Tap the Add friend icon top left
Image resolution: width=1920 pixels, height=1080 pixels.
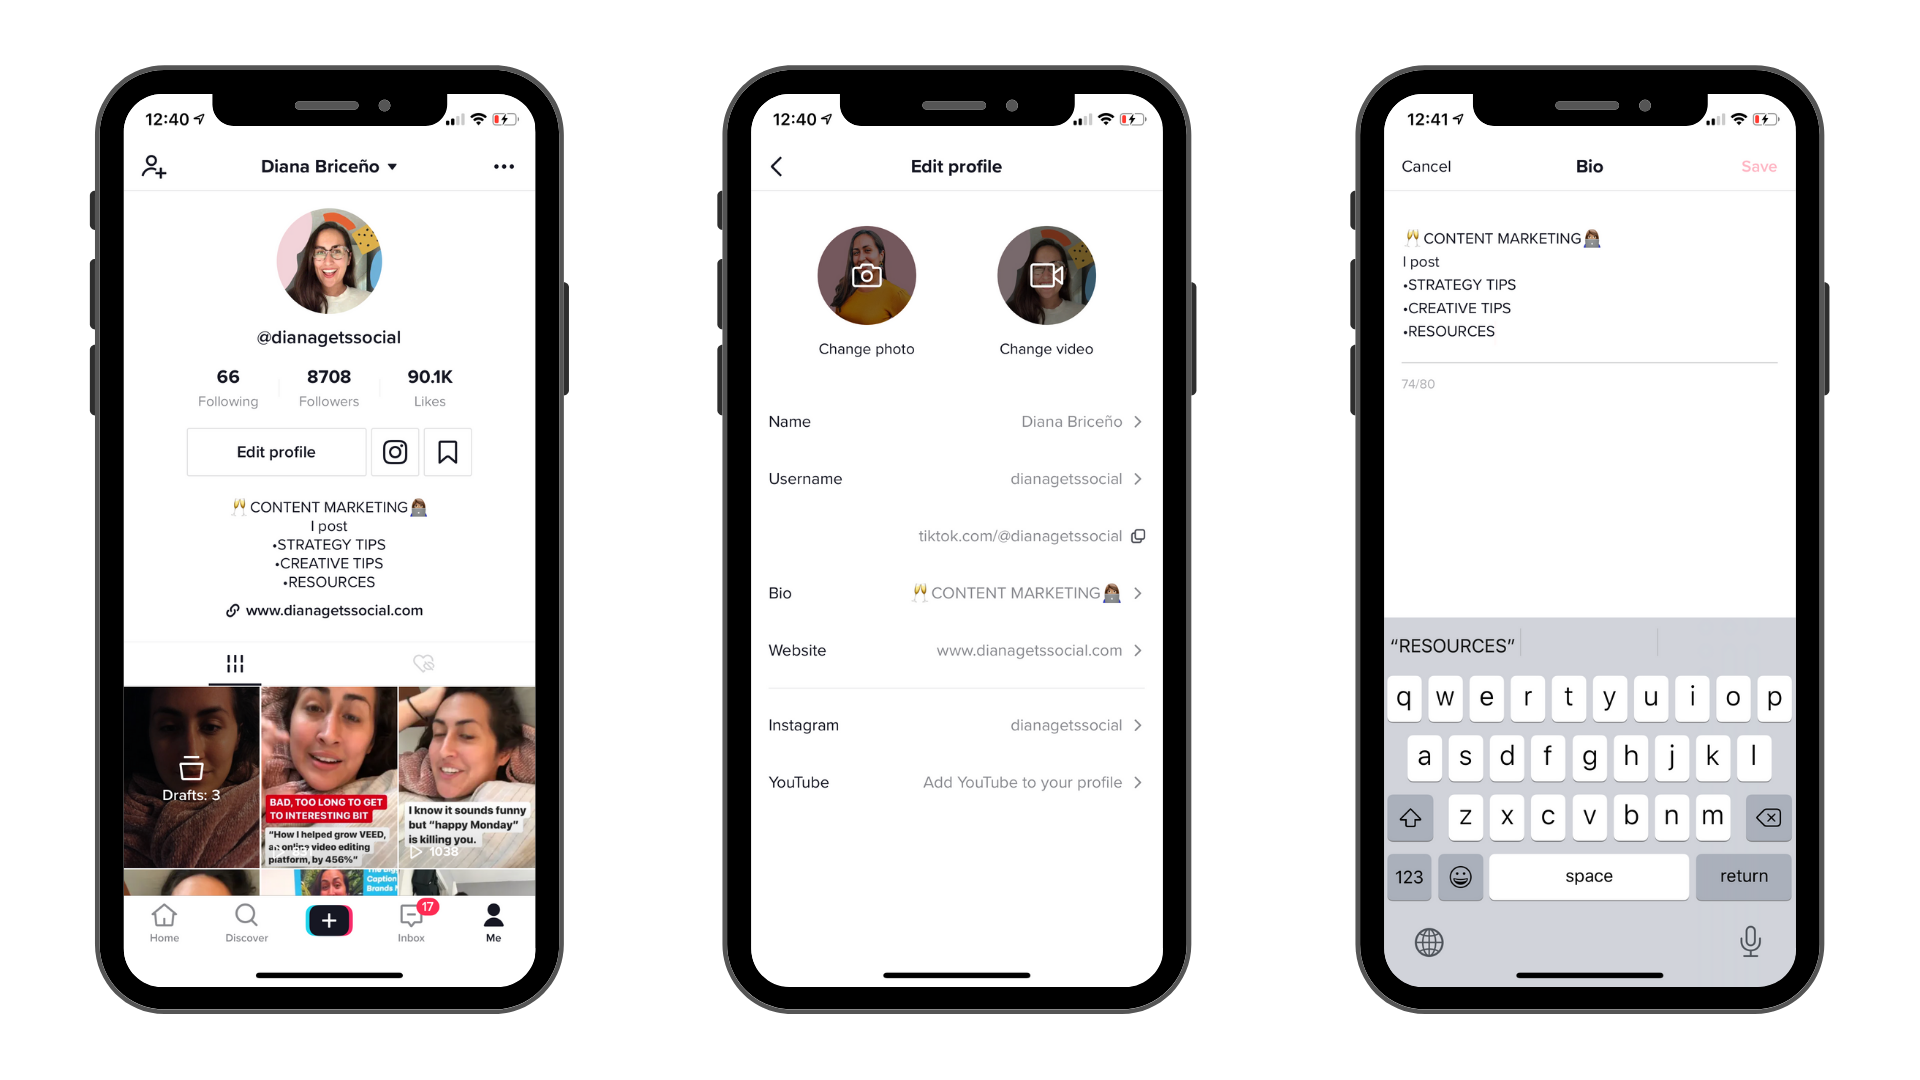point(153,165)
